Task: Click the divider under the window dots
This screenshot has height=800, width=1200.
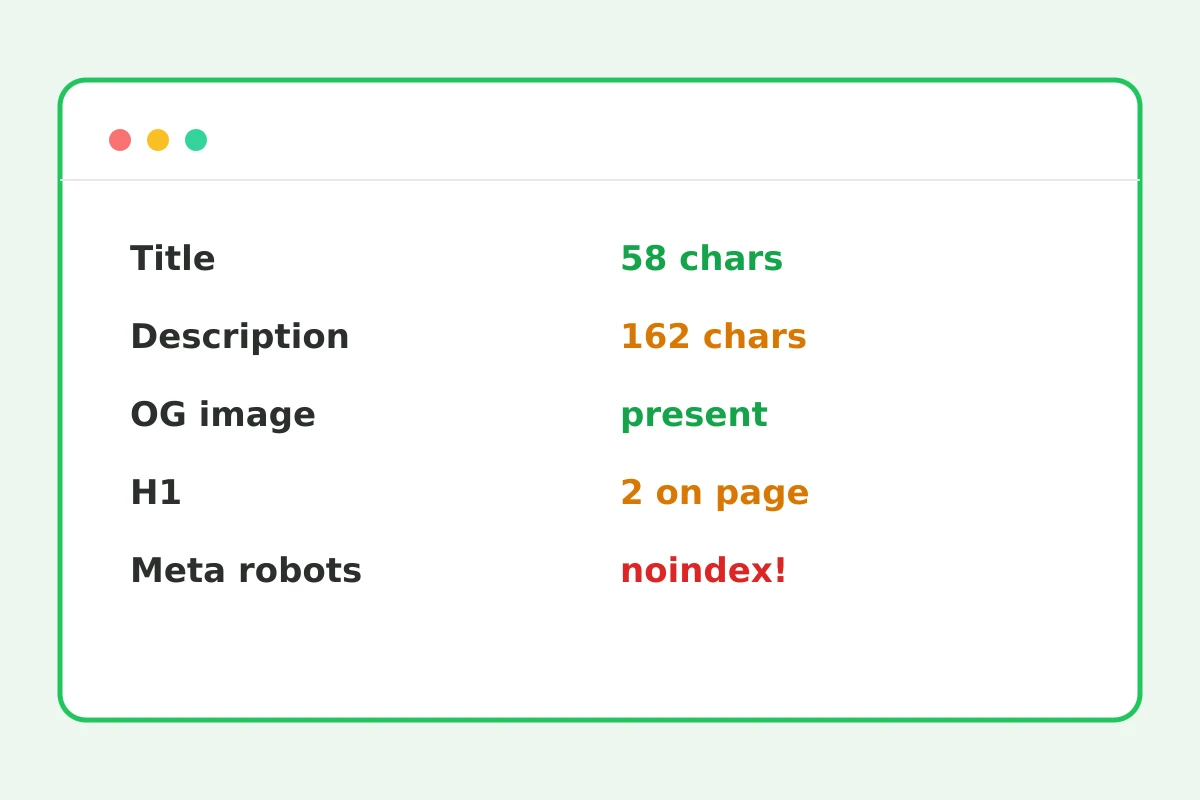Action: [600, 180]
